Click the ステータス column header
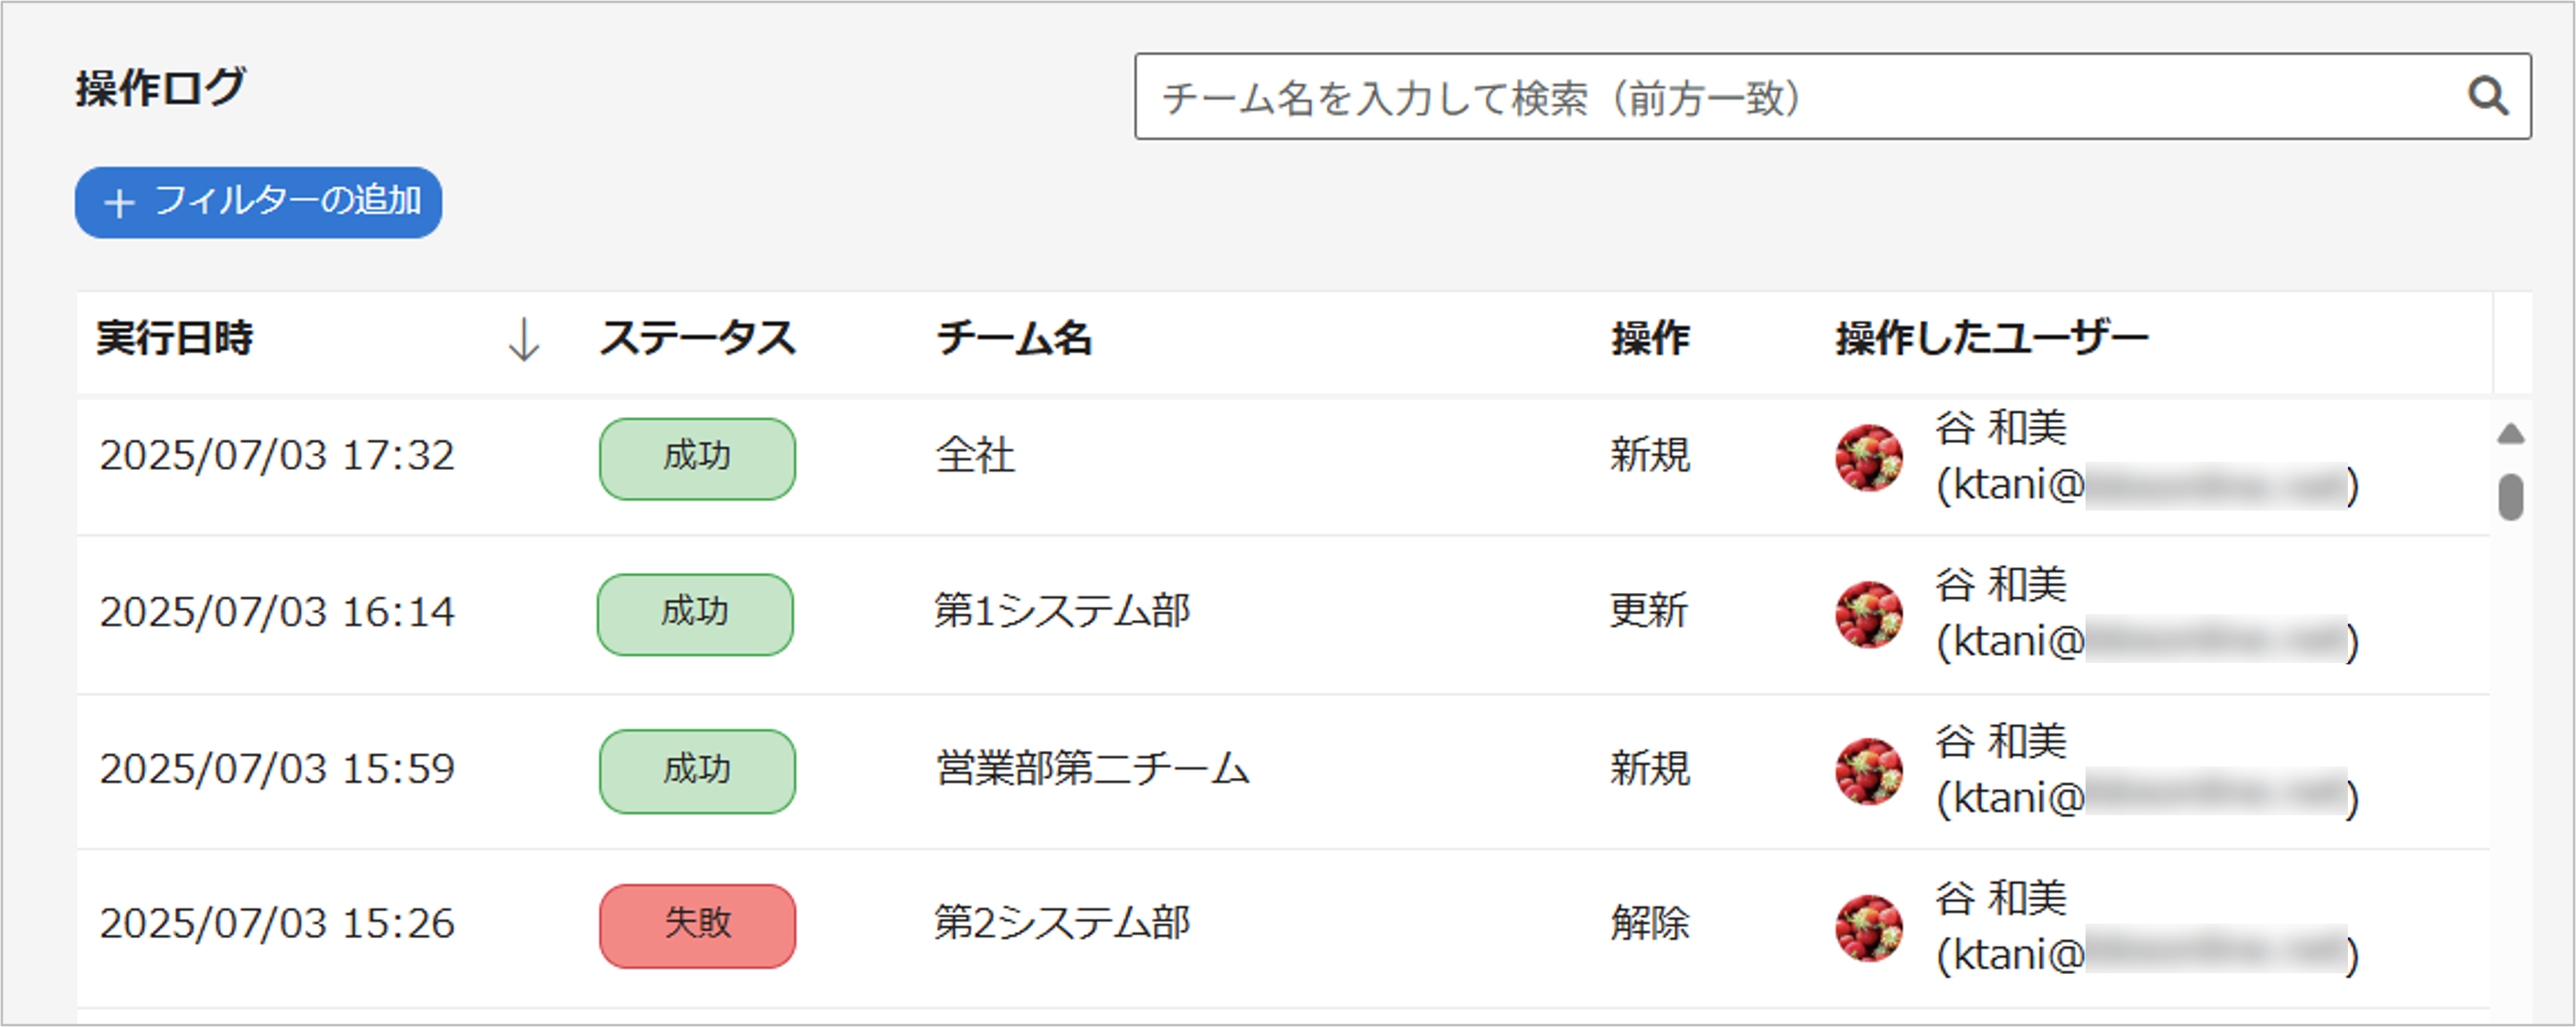2576x1027 pixels. tap(697, 339)
